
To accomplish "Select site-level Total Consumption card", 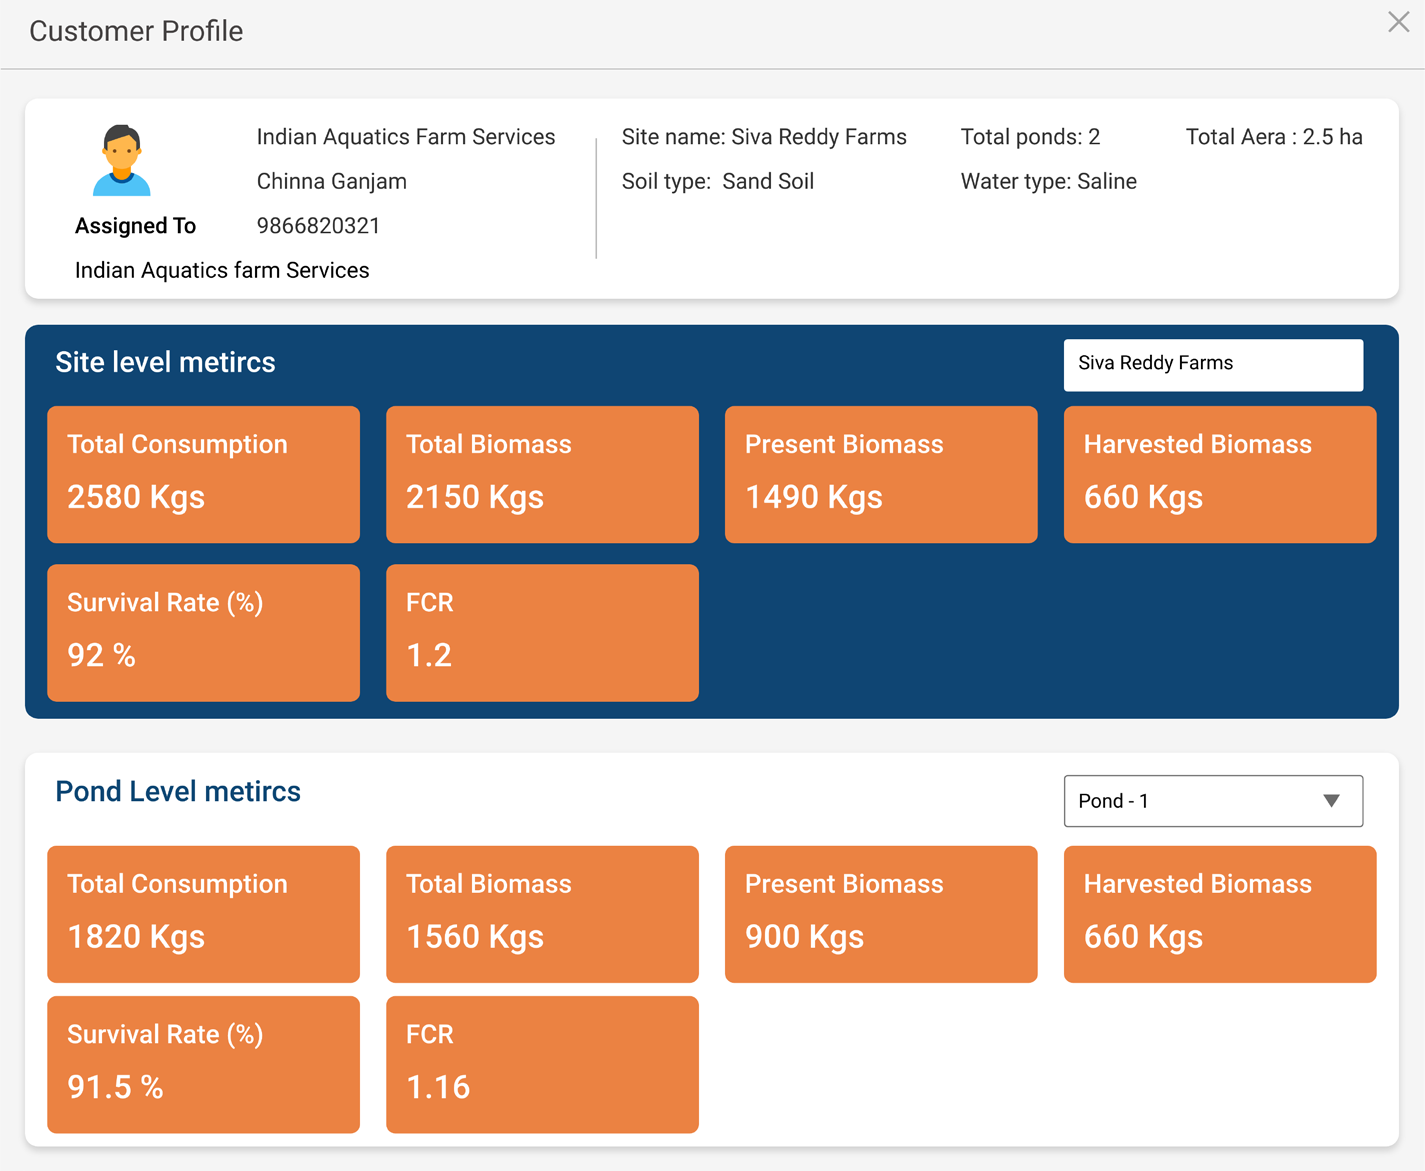I will (203, 474).
